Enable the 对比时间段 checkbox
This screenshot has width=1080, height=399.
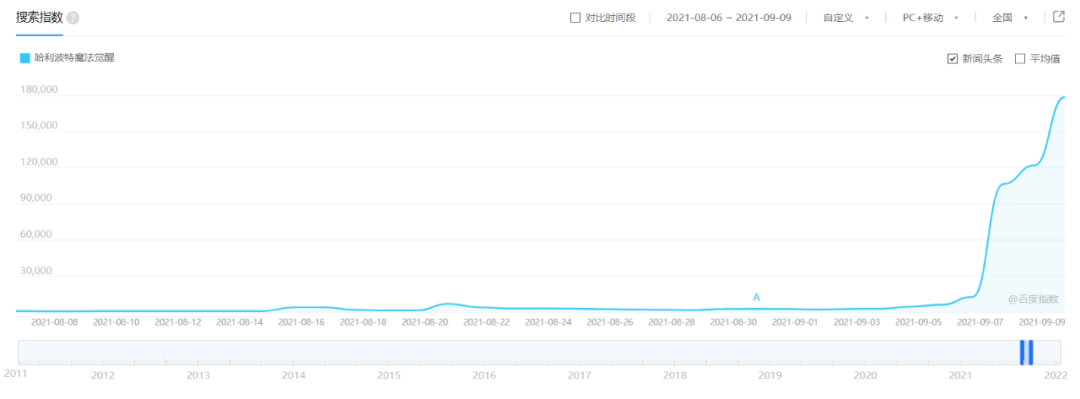[575, 18]
